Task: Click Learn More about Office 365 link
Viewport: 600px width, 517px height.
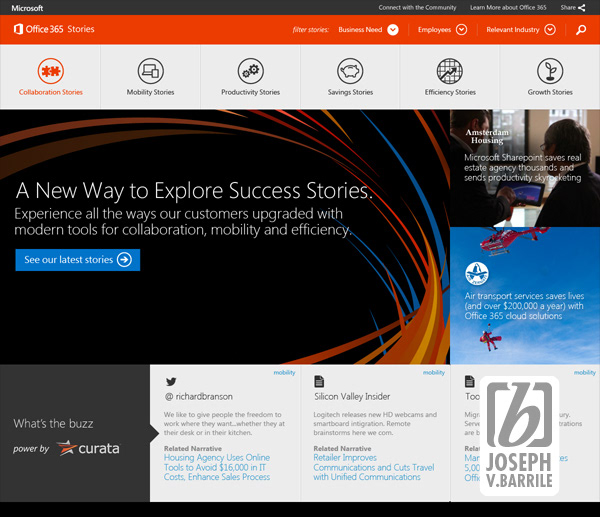Action: (508, 8)
